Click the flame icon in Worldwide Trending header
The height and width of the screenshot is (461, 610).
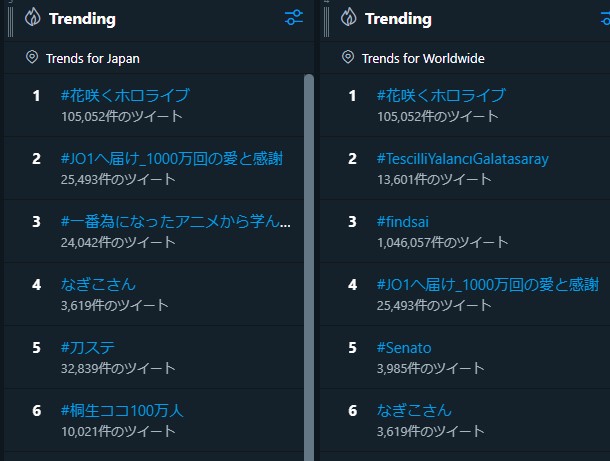[349, 18]
